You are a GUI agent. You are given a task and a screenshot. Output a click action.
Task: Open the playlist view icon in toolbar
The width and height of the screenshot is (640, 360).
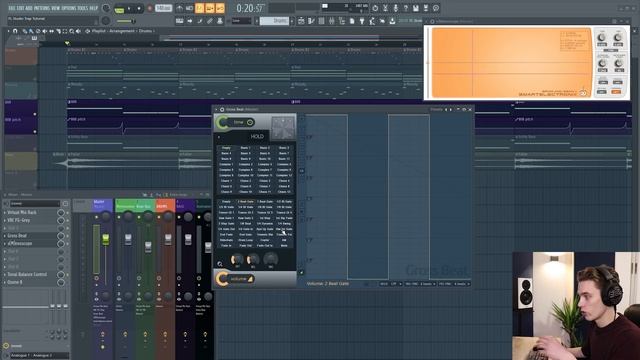(x=301, y=21)
